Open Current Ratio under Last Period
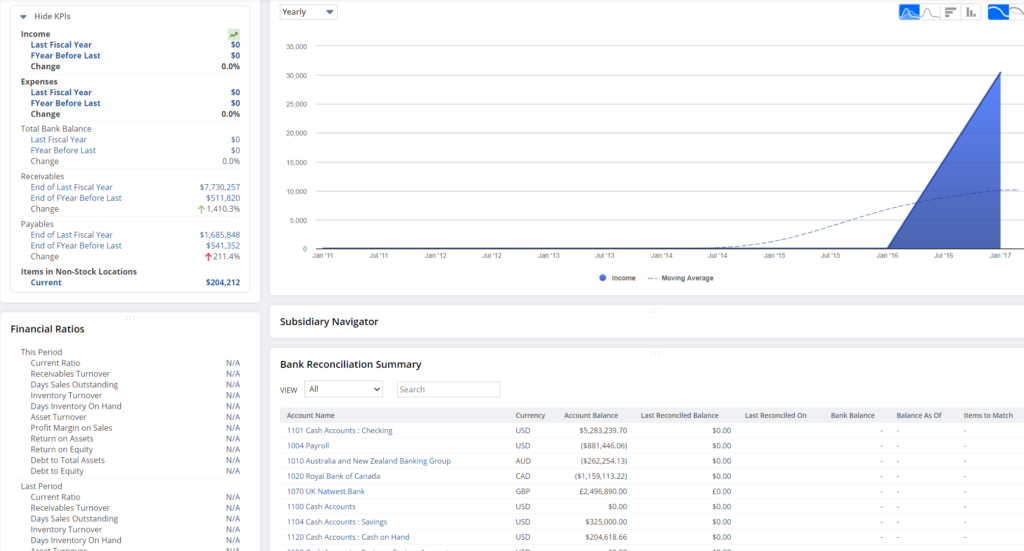This screenshot has height=551, width=1024. pyautogui.click(x=56, y=497)
